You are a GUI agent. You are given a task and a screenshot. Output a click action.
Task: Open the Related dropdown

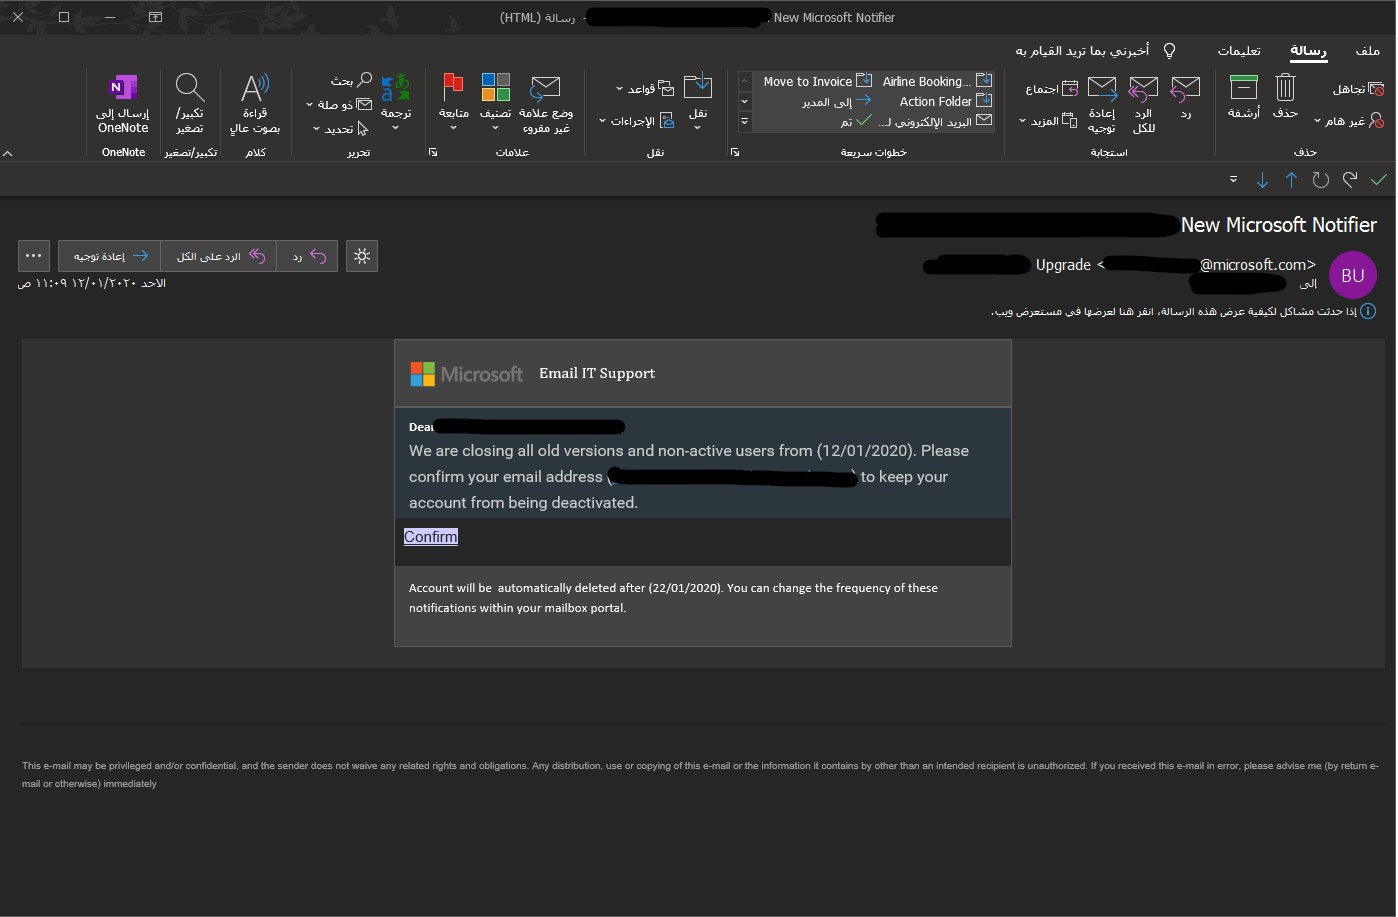[339, 105]
